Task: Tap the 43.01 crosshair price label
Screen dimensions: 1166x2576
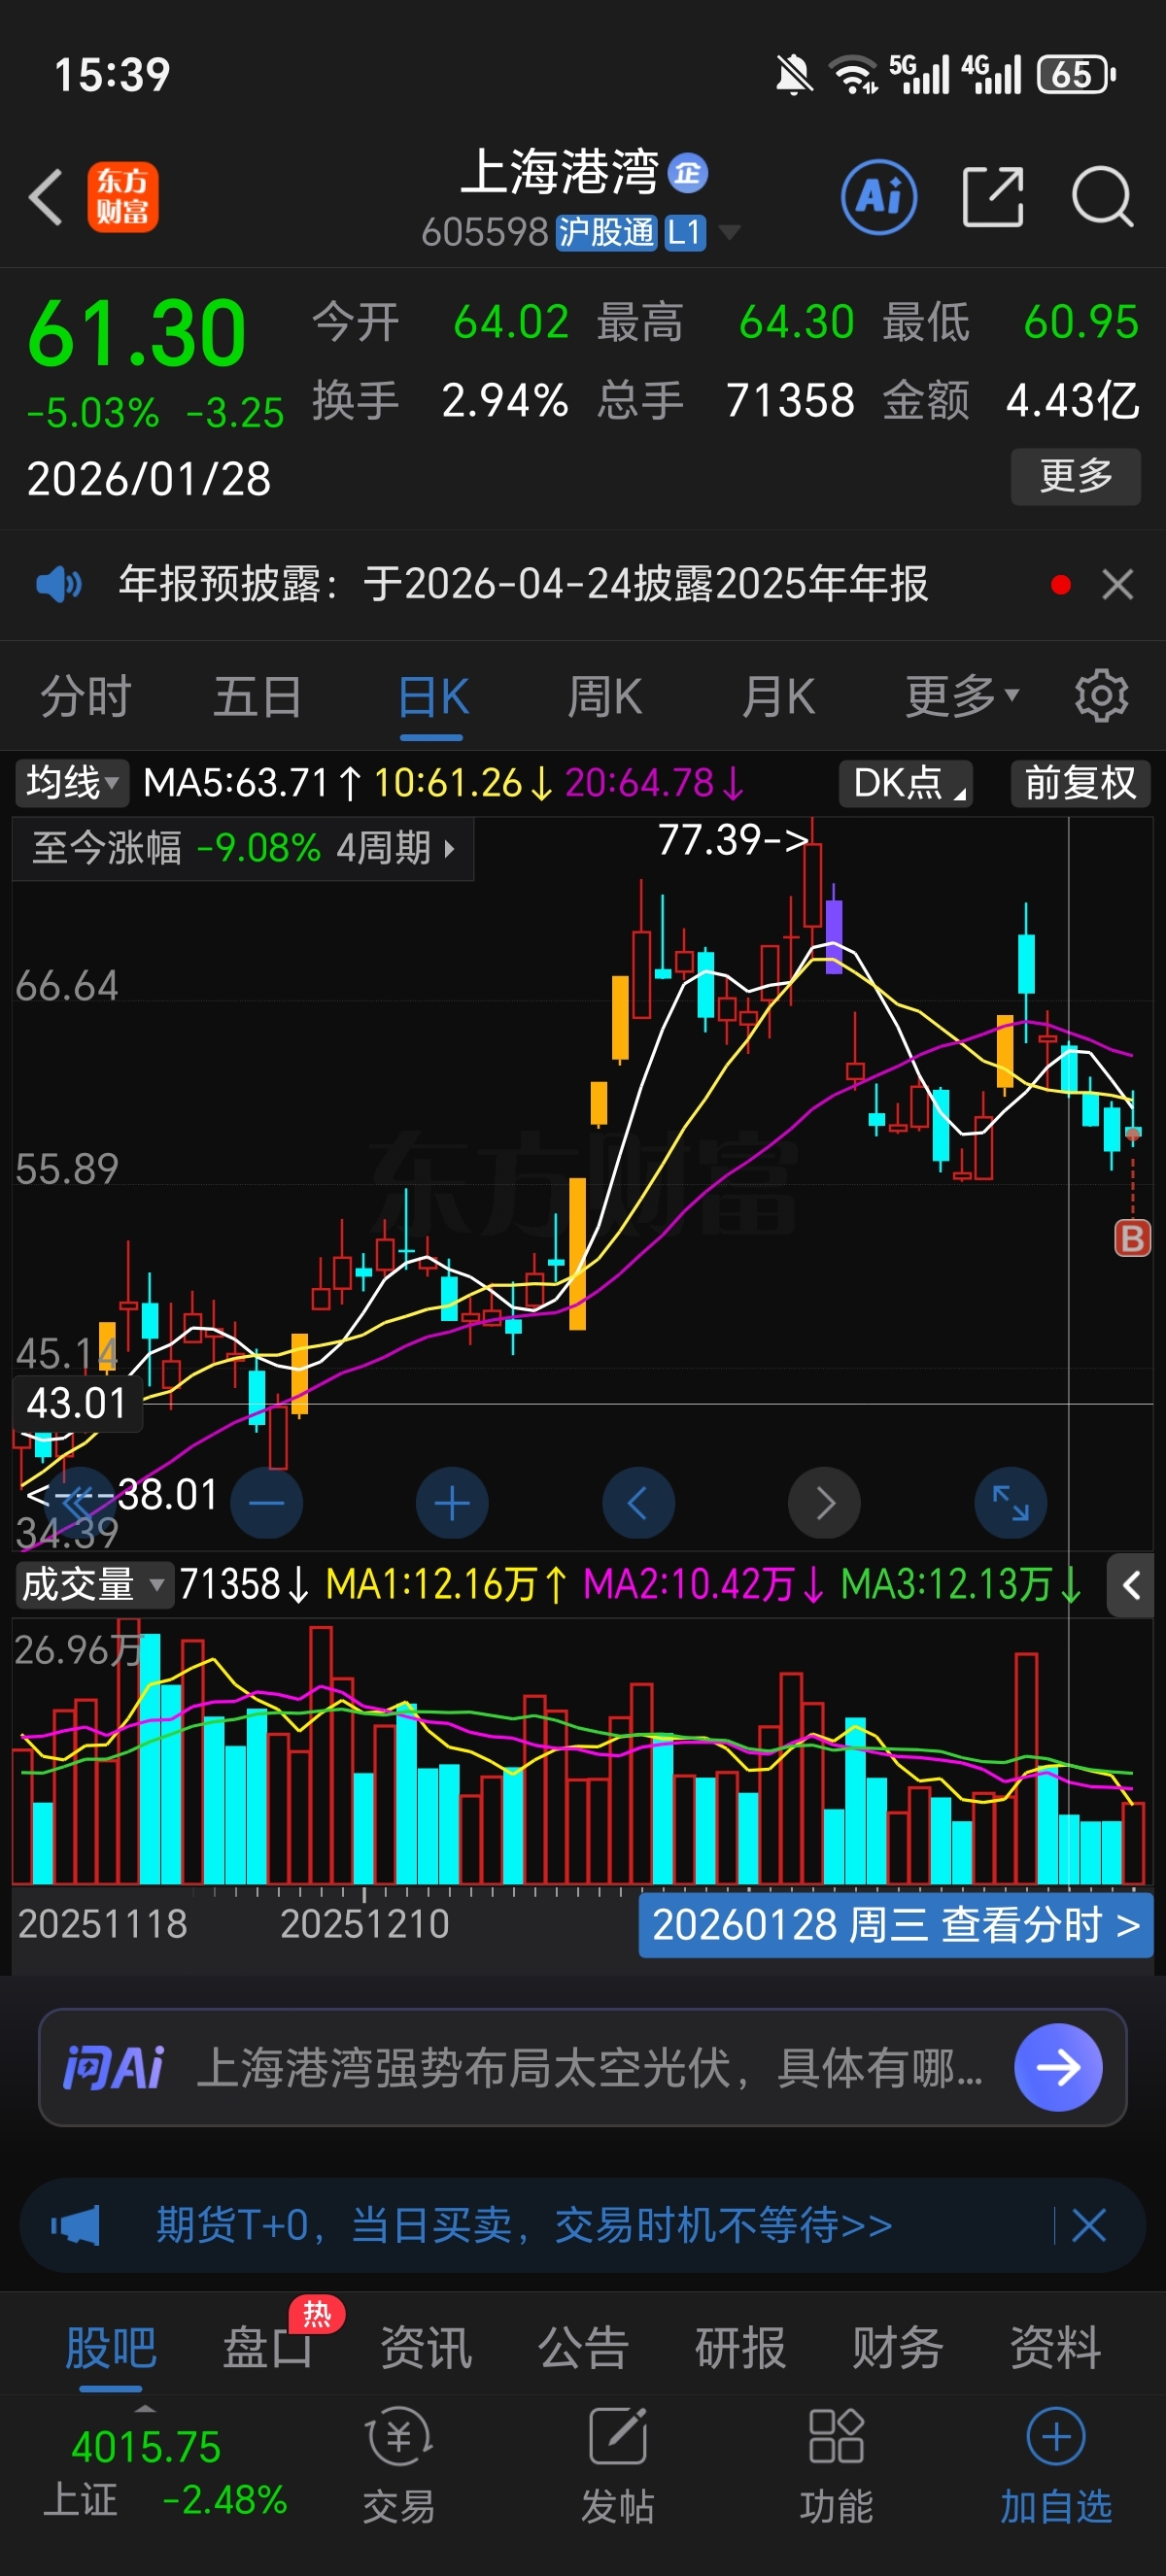Action: pyautogui.click(x=77, y=1403)
